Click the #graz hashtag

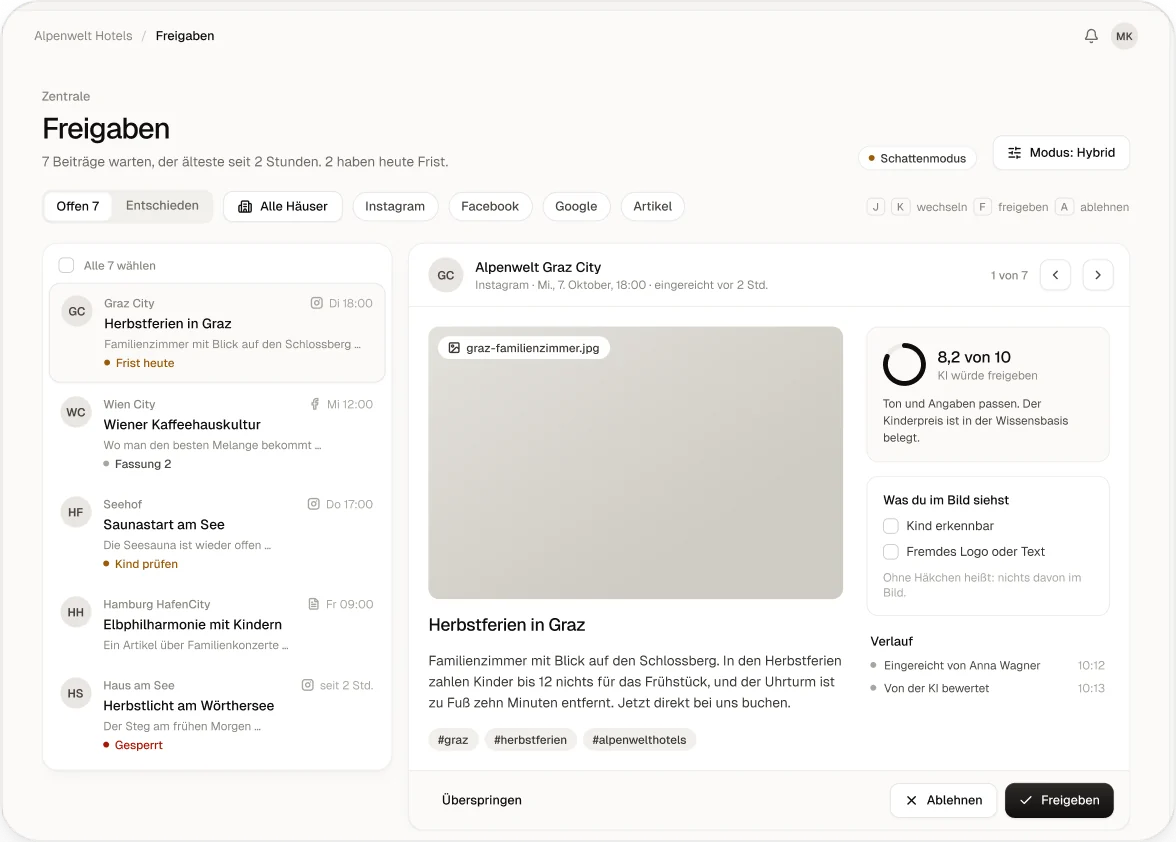click(453, 740)
